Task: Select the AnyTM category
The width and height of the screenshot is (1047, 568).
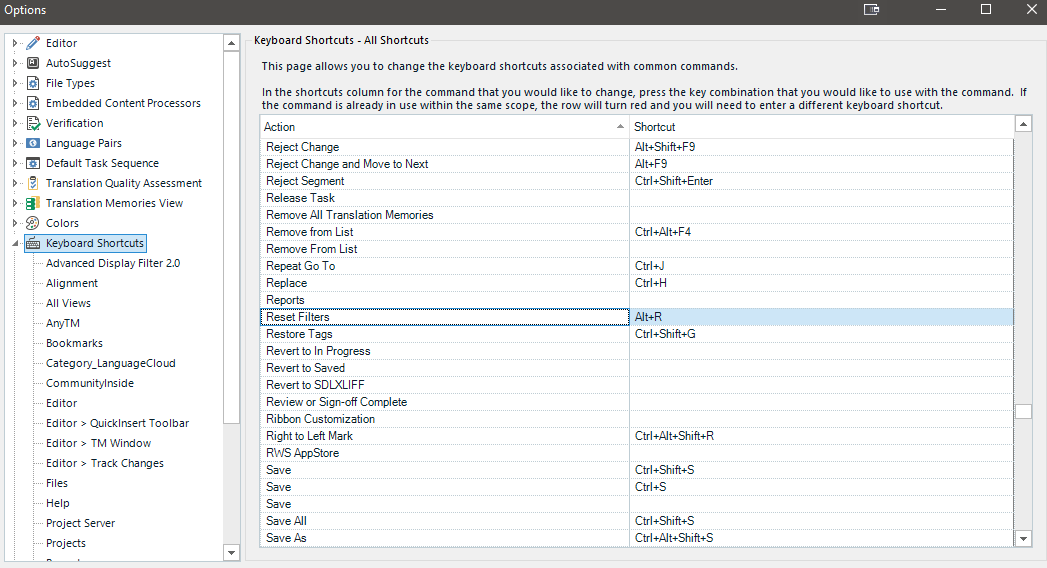Action: [63, 323]
